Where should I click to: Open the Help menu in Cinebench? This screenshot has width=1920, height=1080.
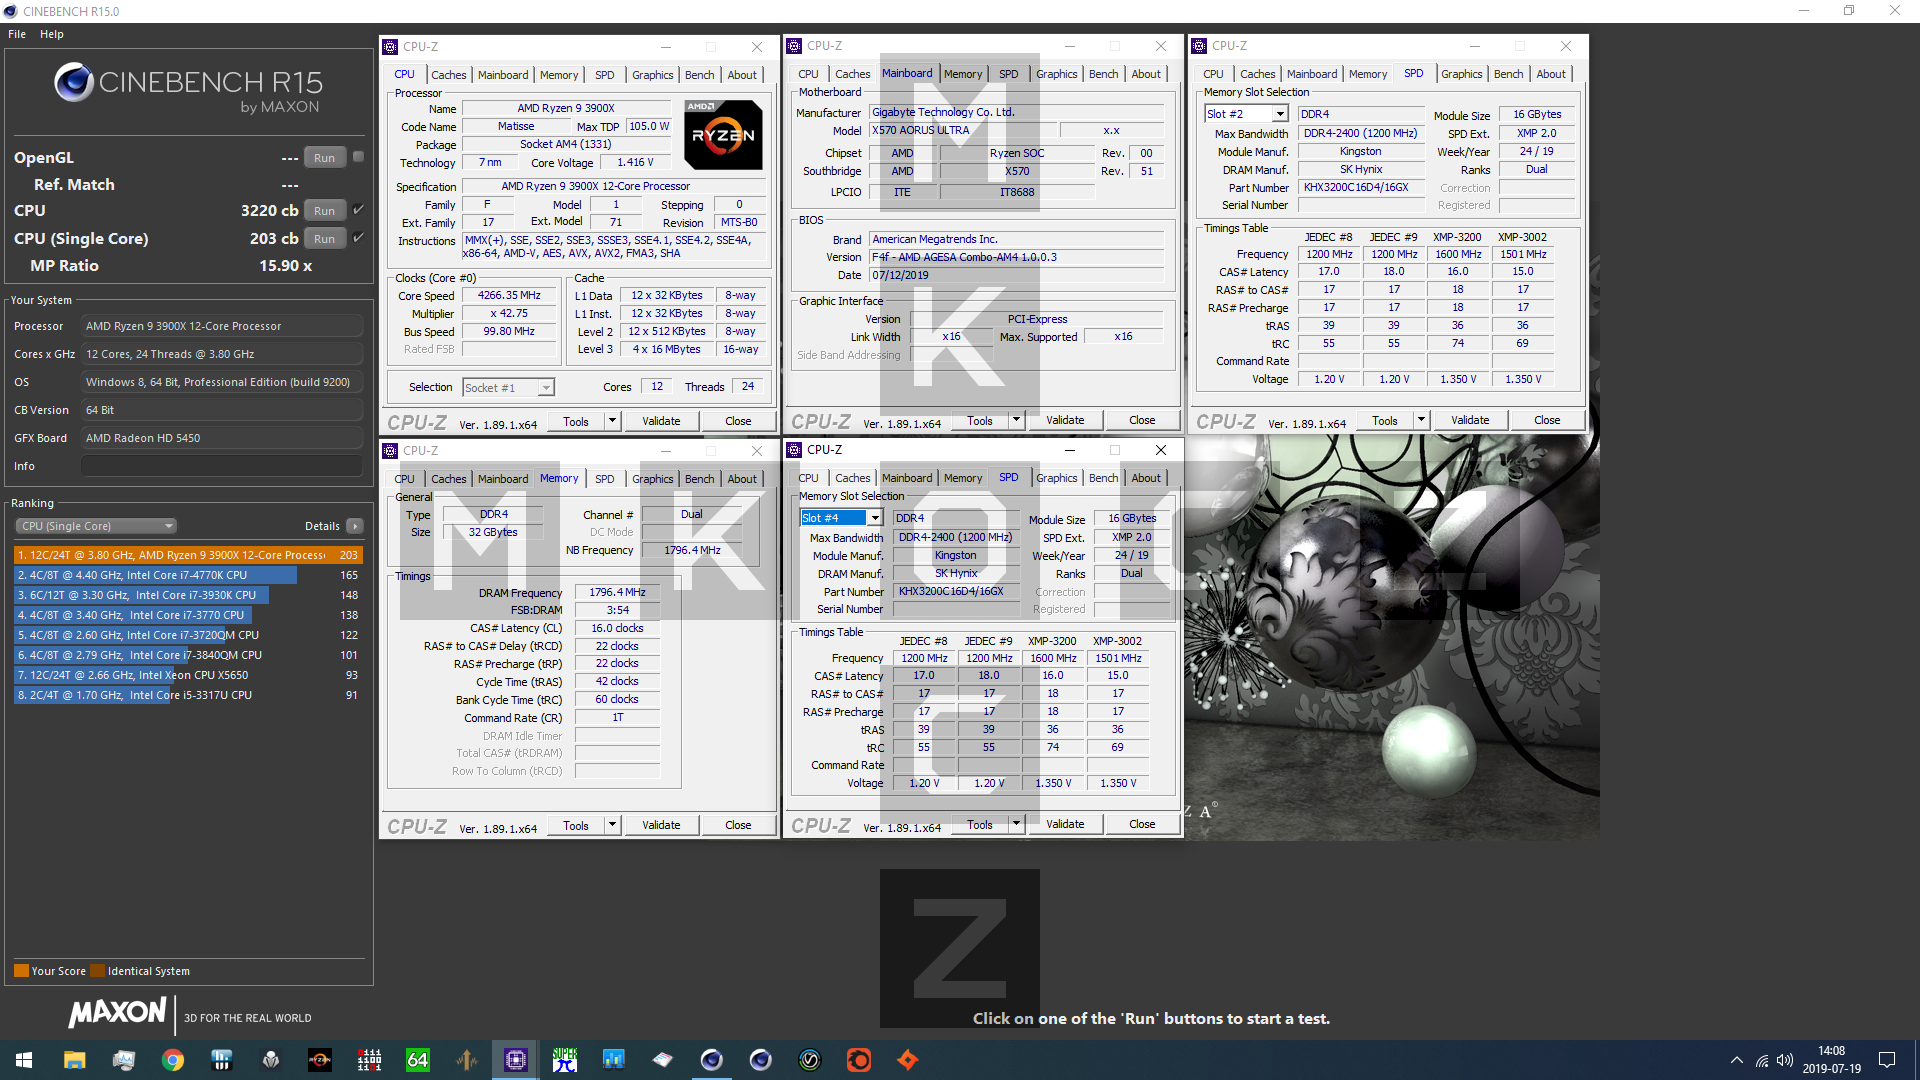point(52,34)
